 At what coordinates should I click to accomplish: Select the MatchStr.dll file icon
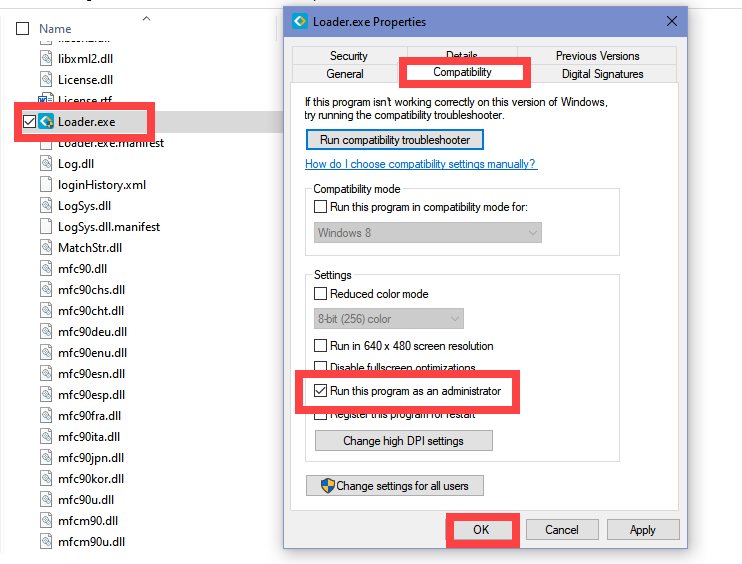[x=46, y=247]
